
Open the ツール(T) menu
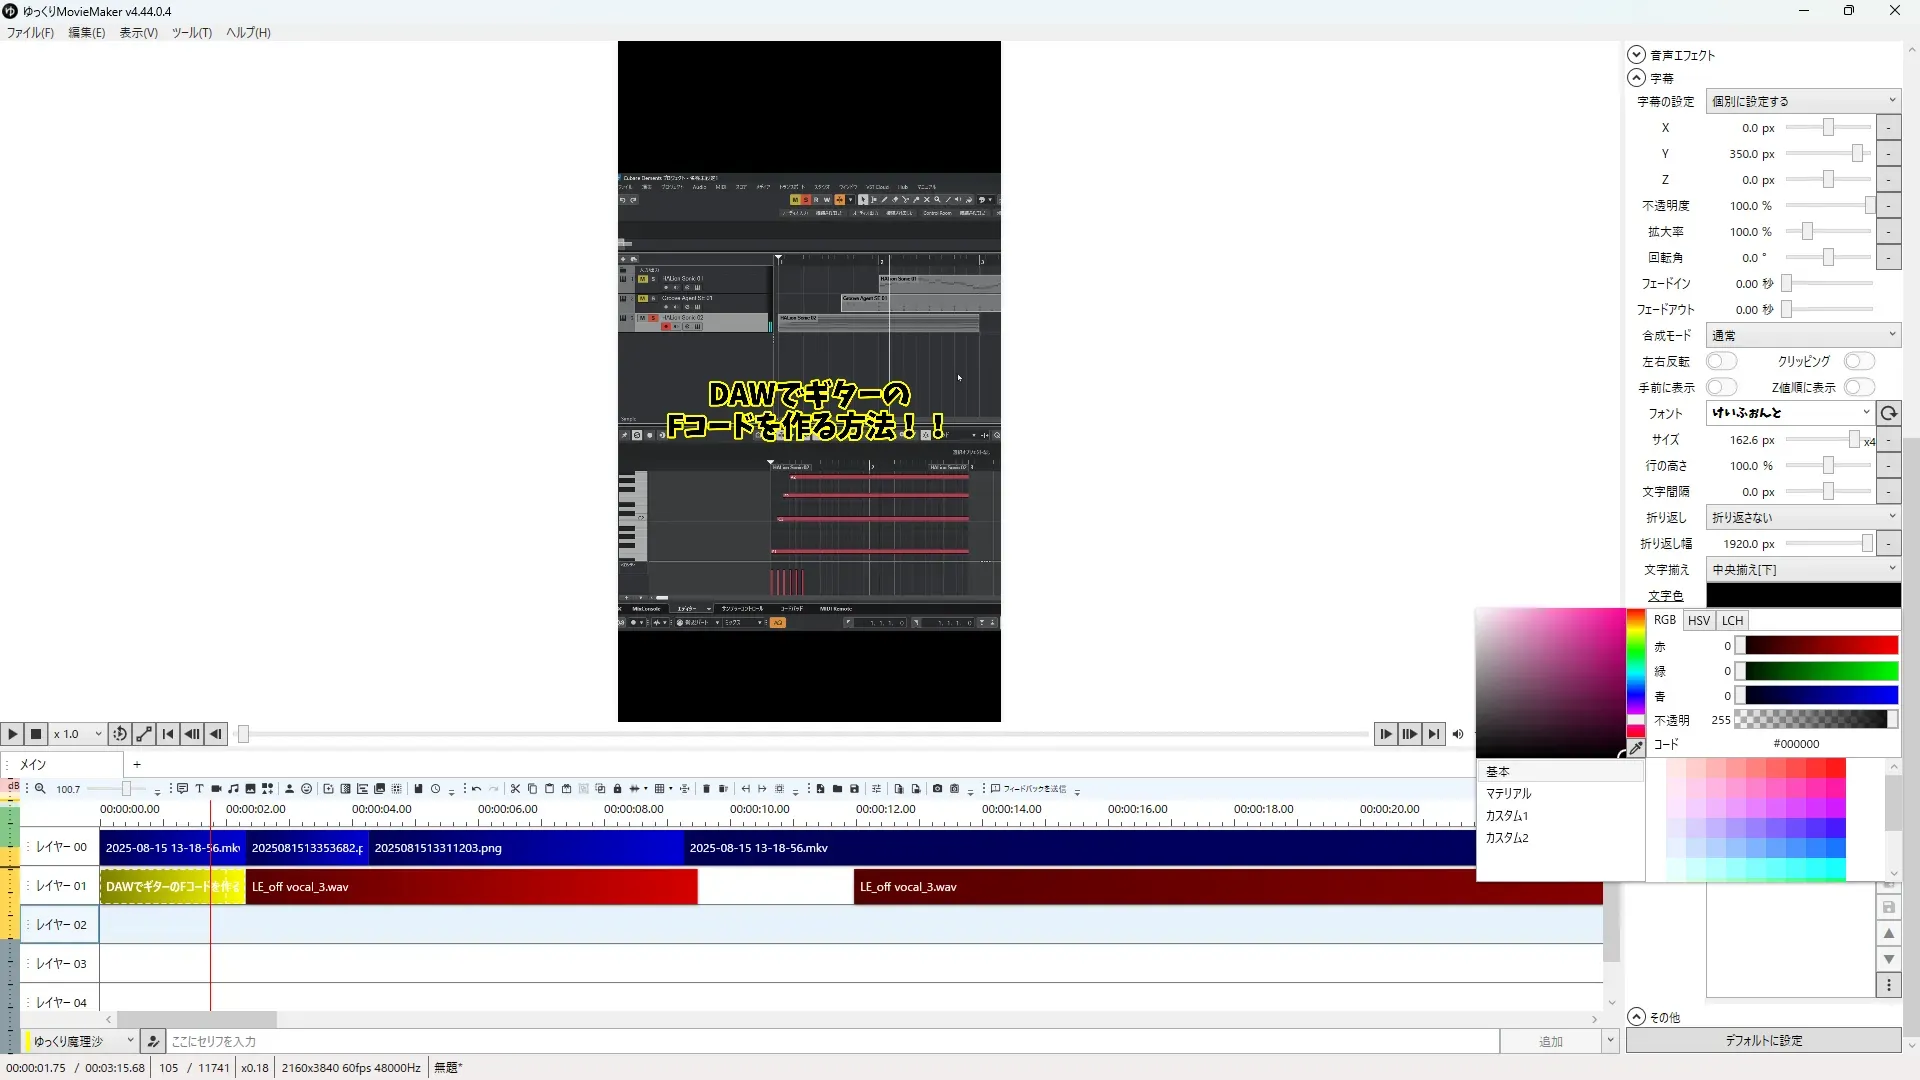(x=191, y=32)
